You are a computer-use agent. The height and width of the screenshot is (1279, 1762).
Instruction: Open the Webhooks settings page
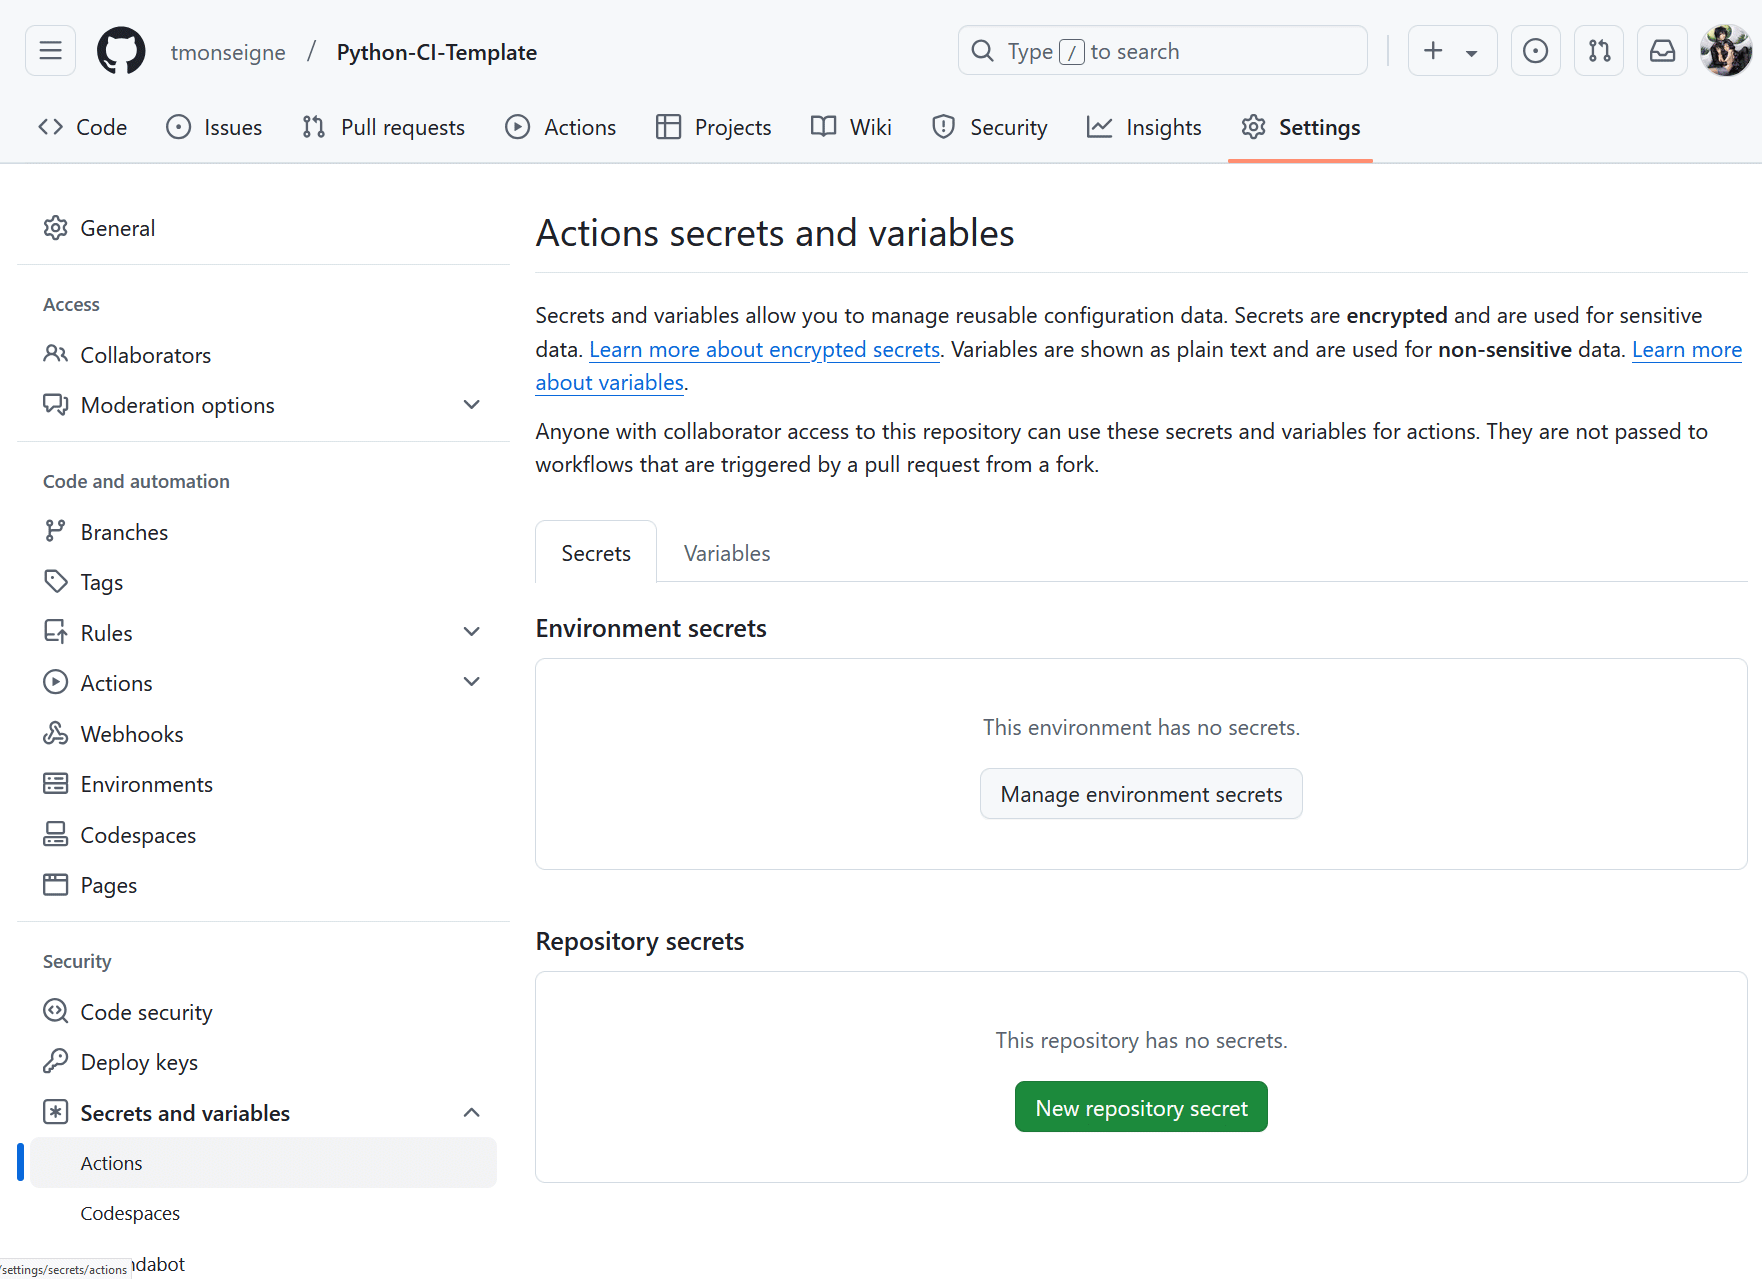coord(131,734)
